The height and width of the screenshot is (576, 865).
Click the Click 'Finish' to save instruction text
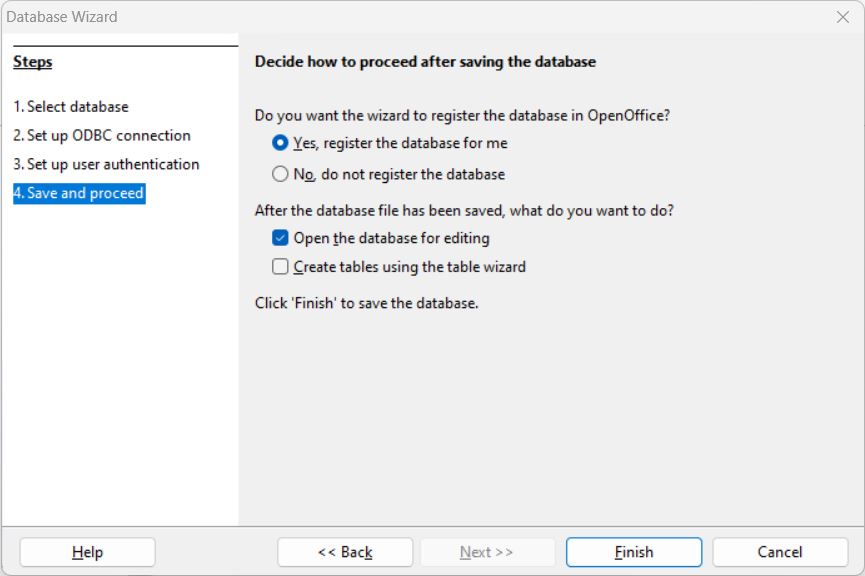(367, 303)
